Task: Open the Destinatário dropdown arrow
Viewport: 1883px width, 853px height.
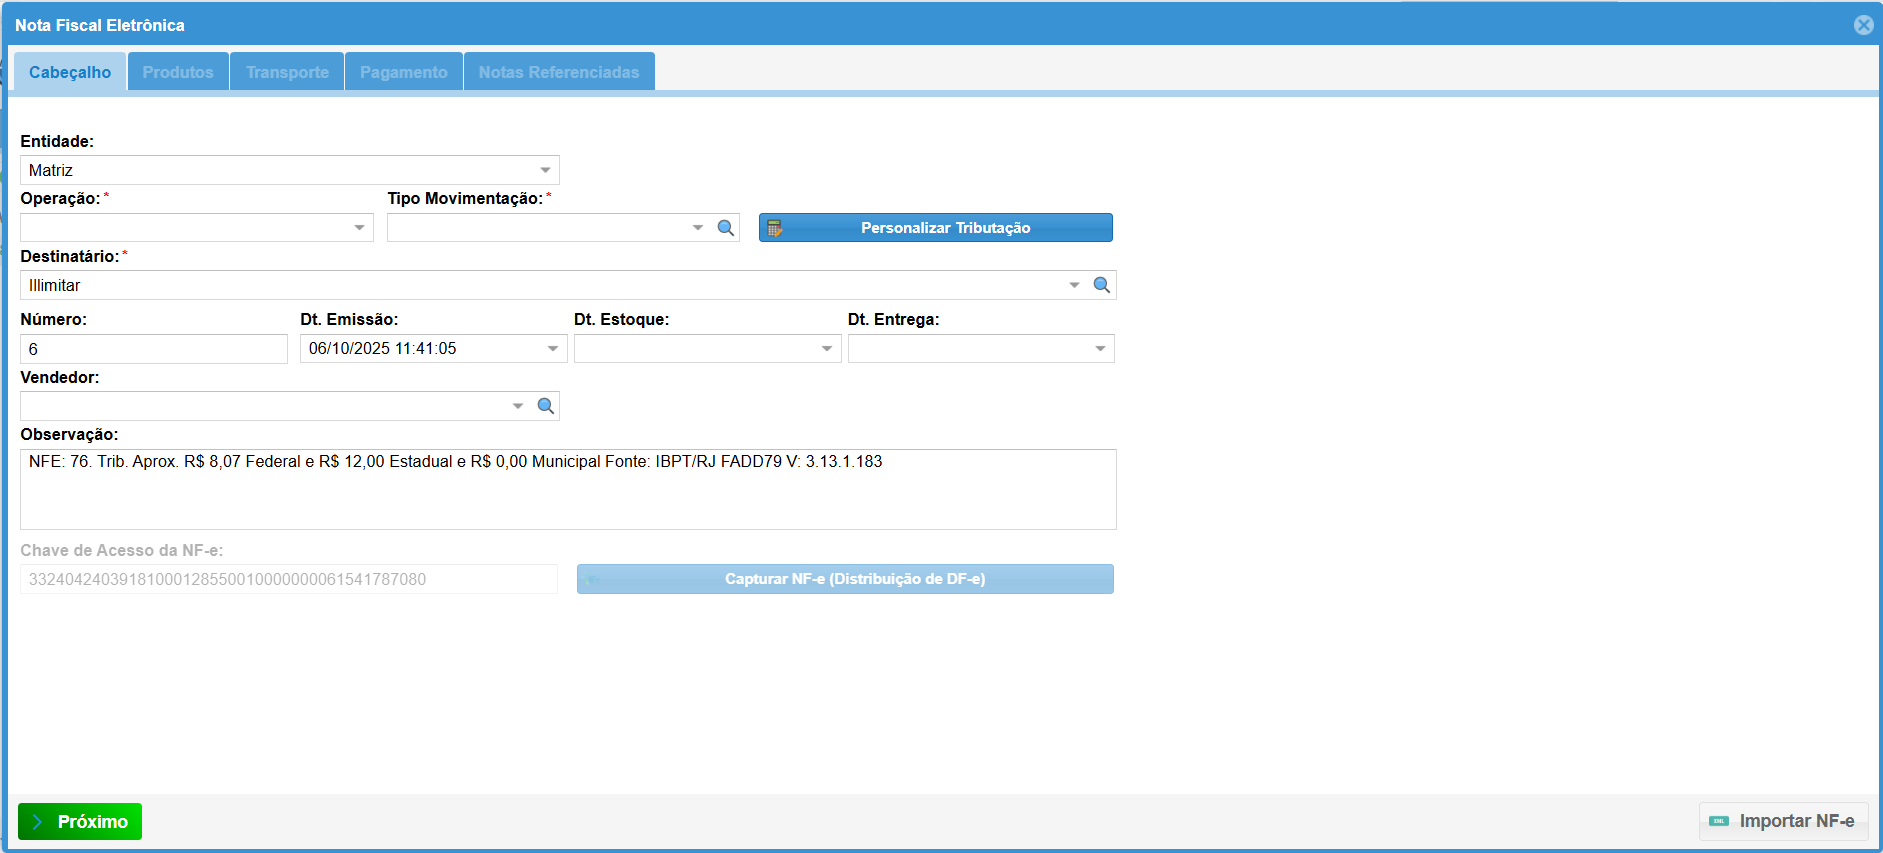Action: (1074, 285)
